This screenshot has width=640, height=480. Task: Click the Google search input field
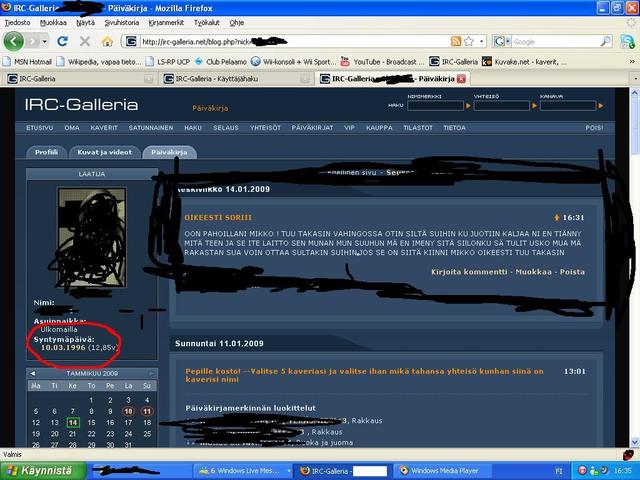(560, 42)
